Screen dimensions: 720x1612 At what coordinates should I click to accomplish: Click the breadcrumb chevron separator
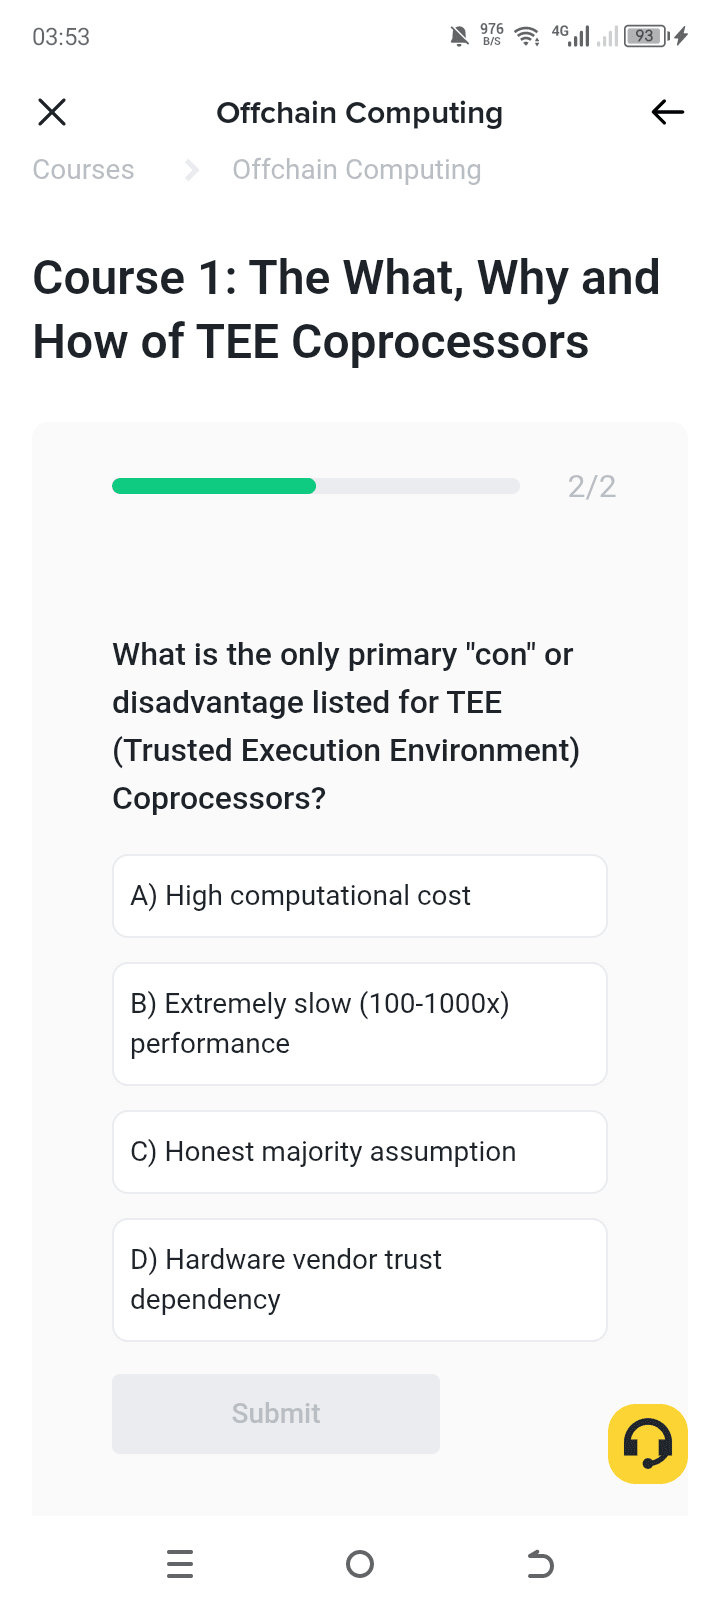(x=192, y=170)
